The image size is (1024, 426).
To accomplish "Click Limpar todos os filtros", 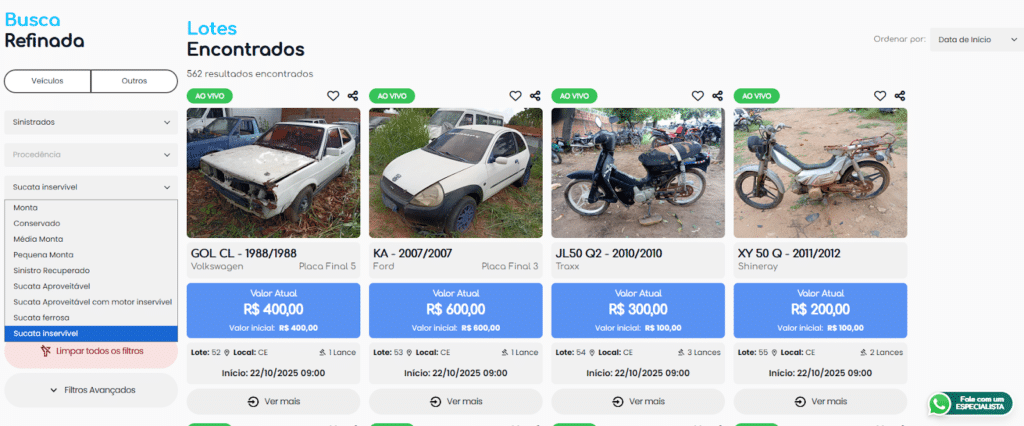I will point(91,351).
